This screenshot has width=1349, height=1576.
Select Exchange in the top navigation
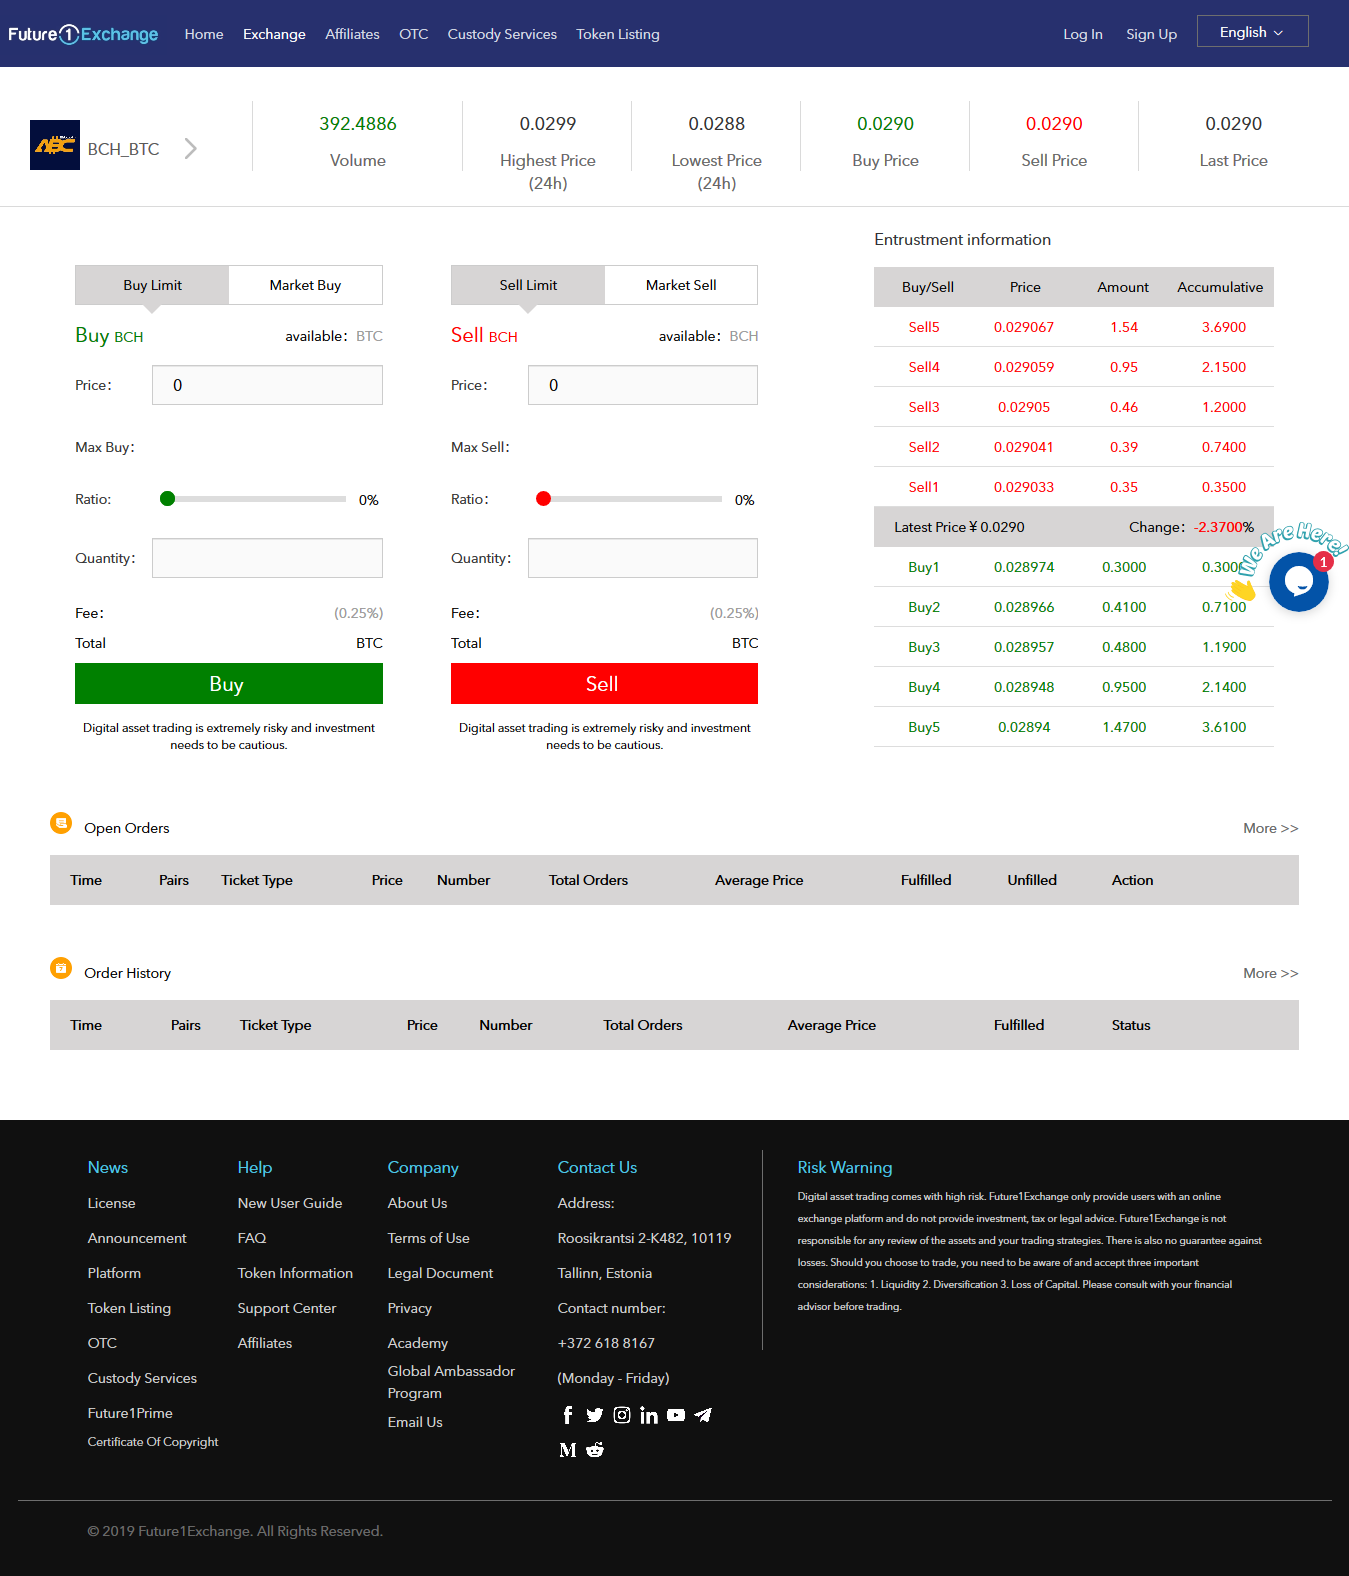click(274, 34)
